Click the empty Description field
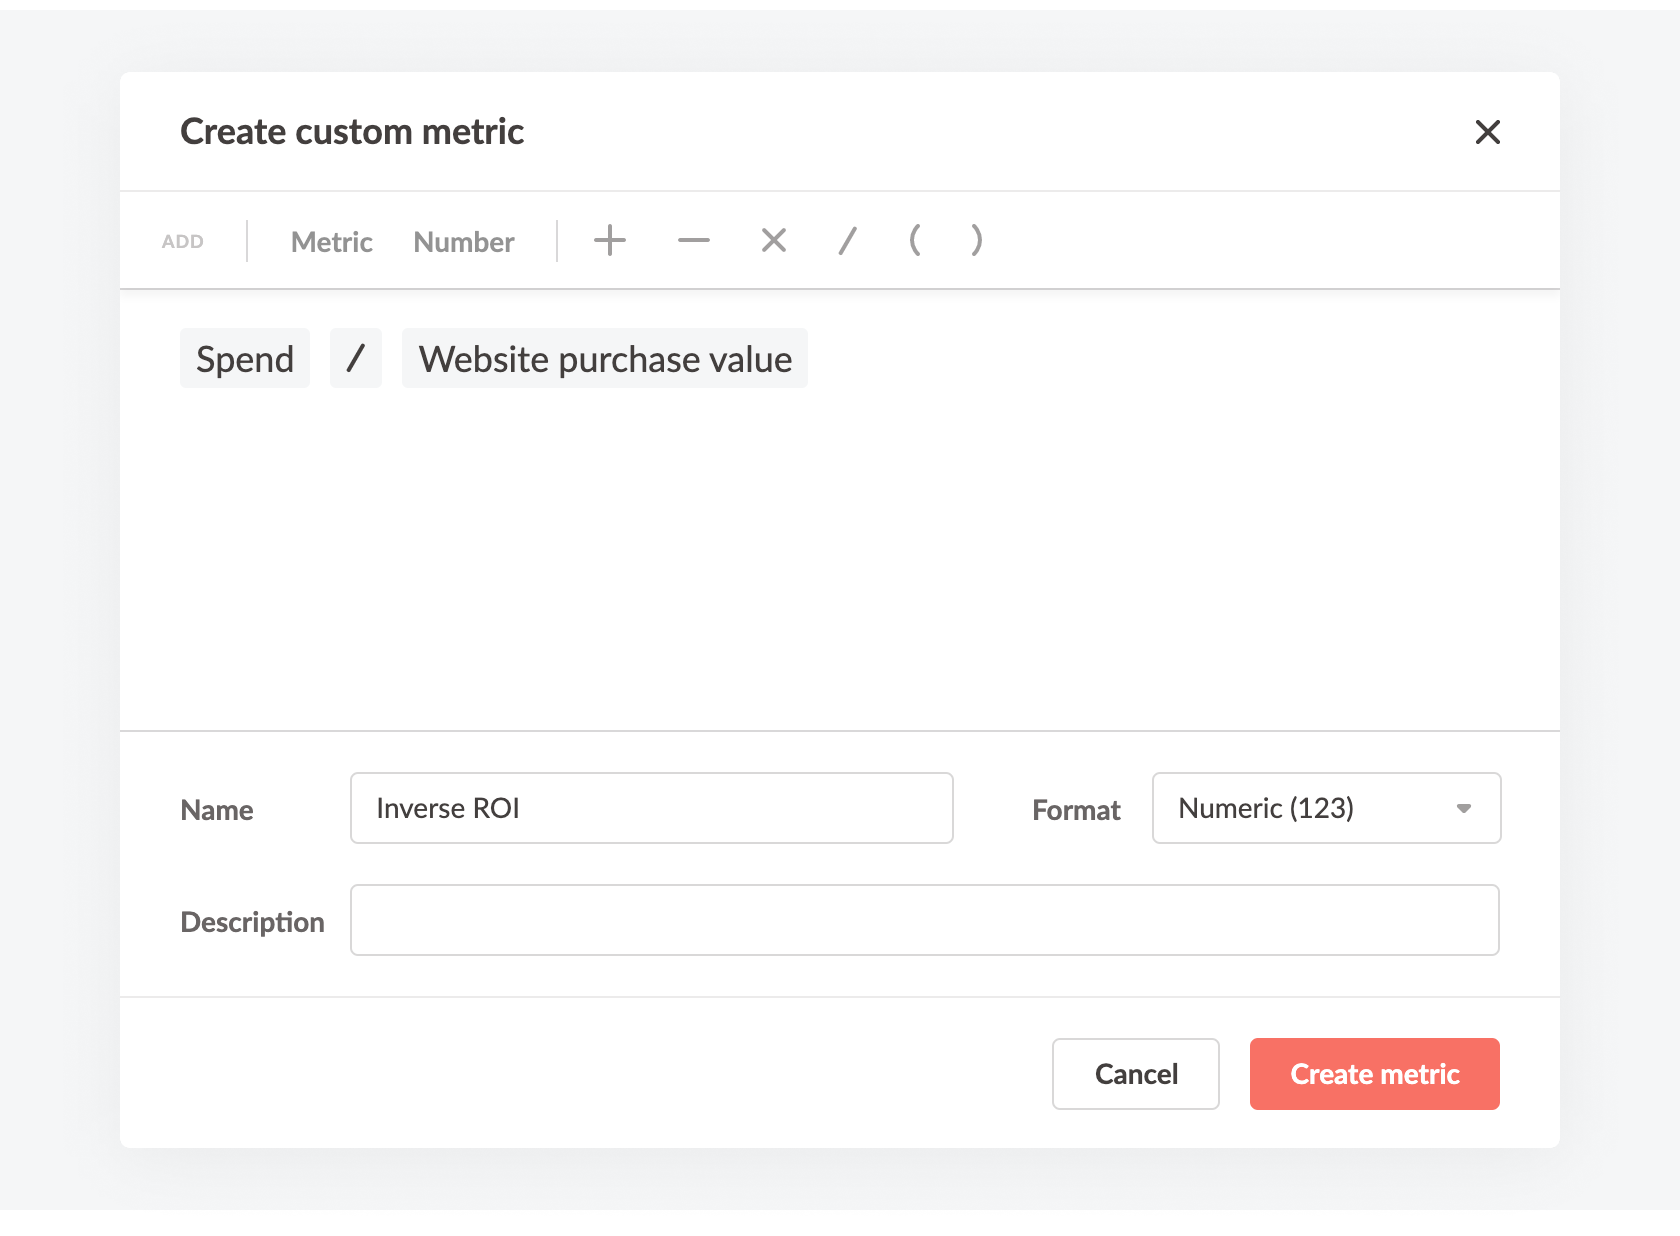The width and height of the screenshot is (1680, 1236). [x=925, y=920]
